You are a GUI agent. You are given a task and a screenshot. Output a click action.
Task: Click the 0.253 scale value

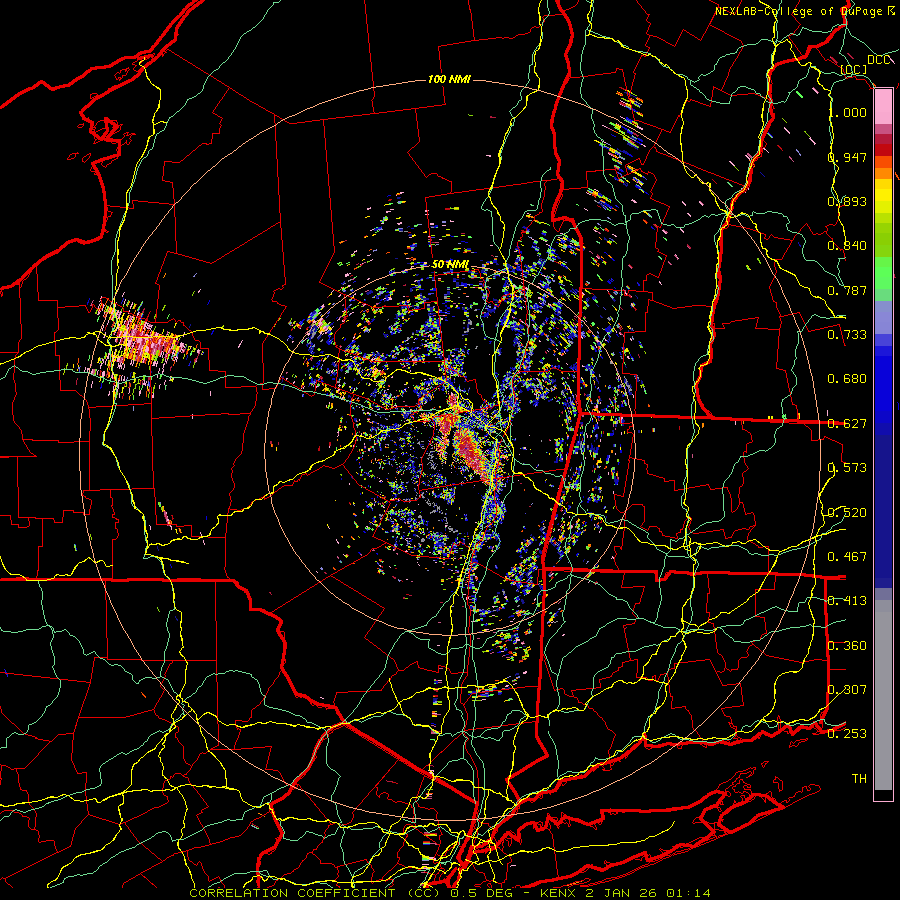click(x=847, y=734)
